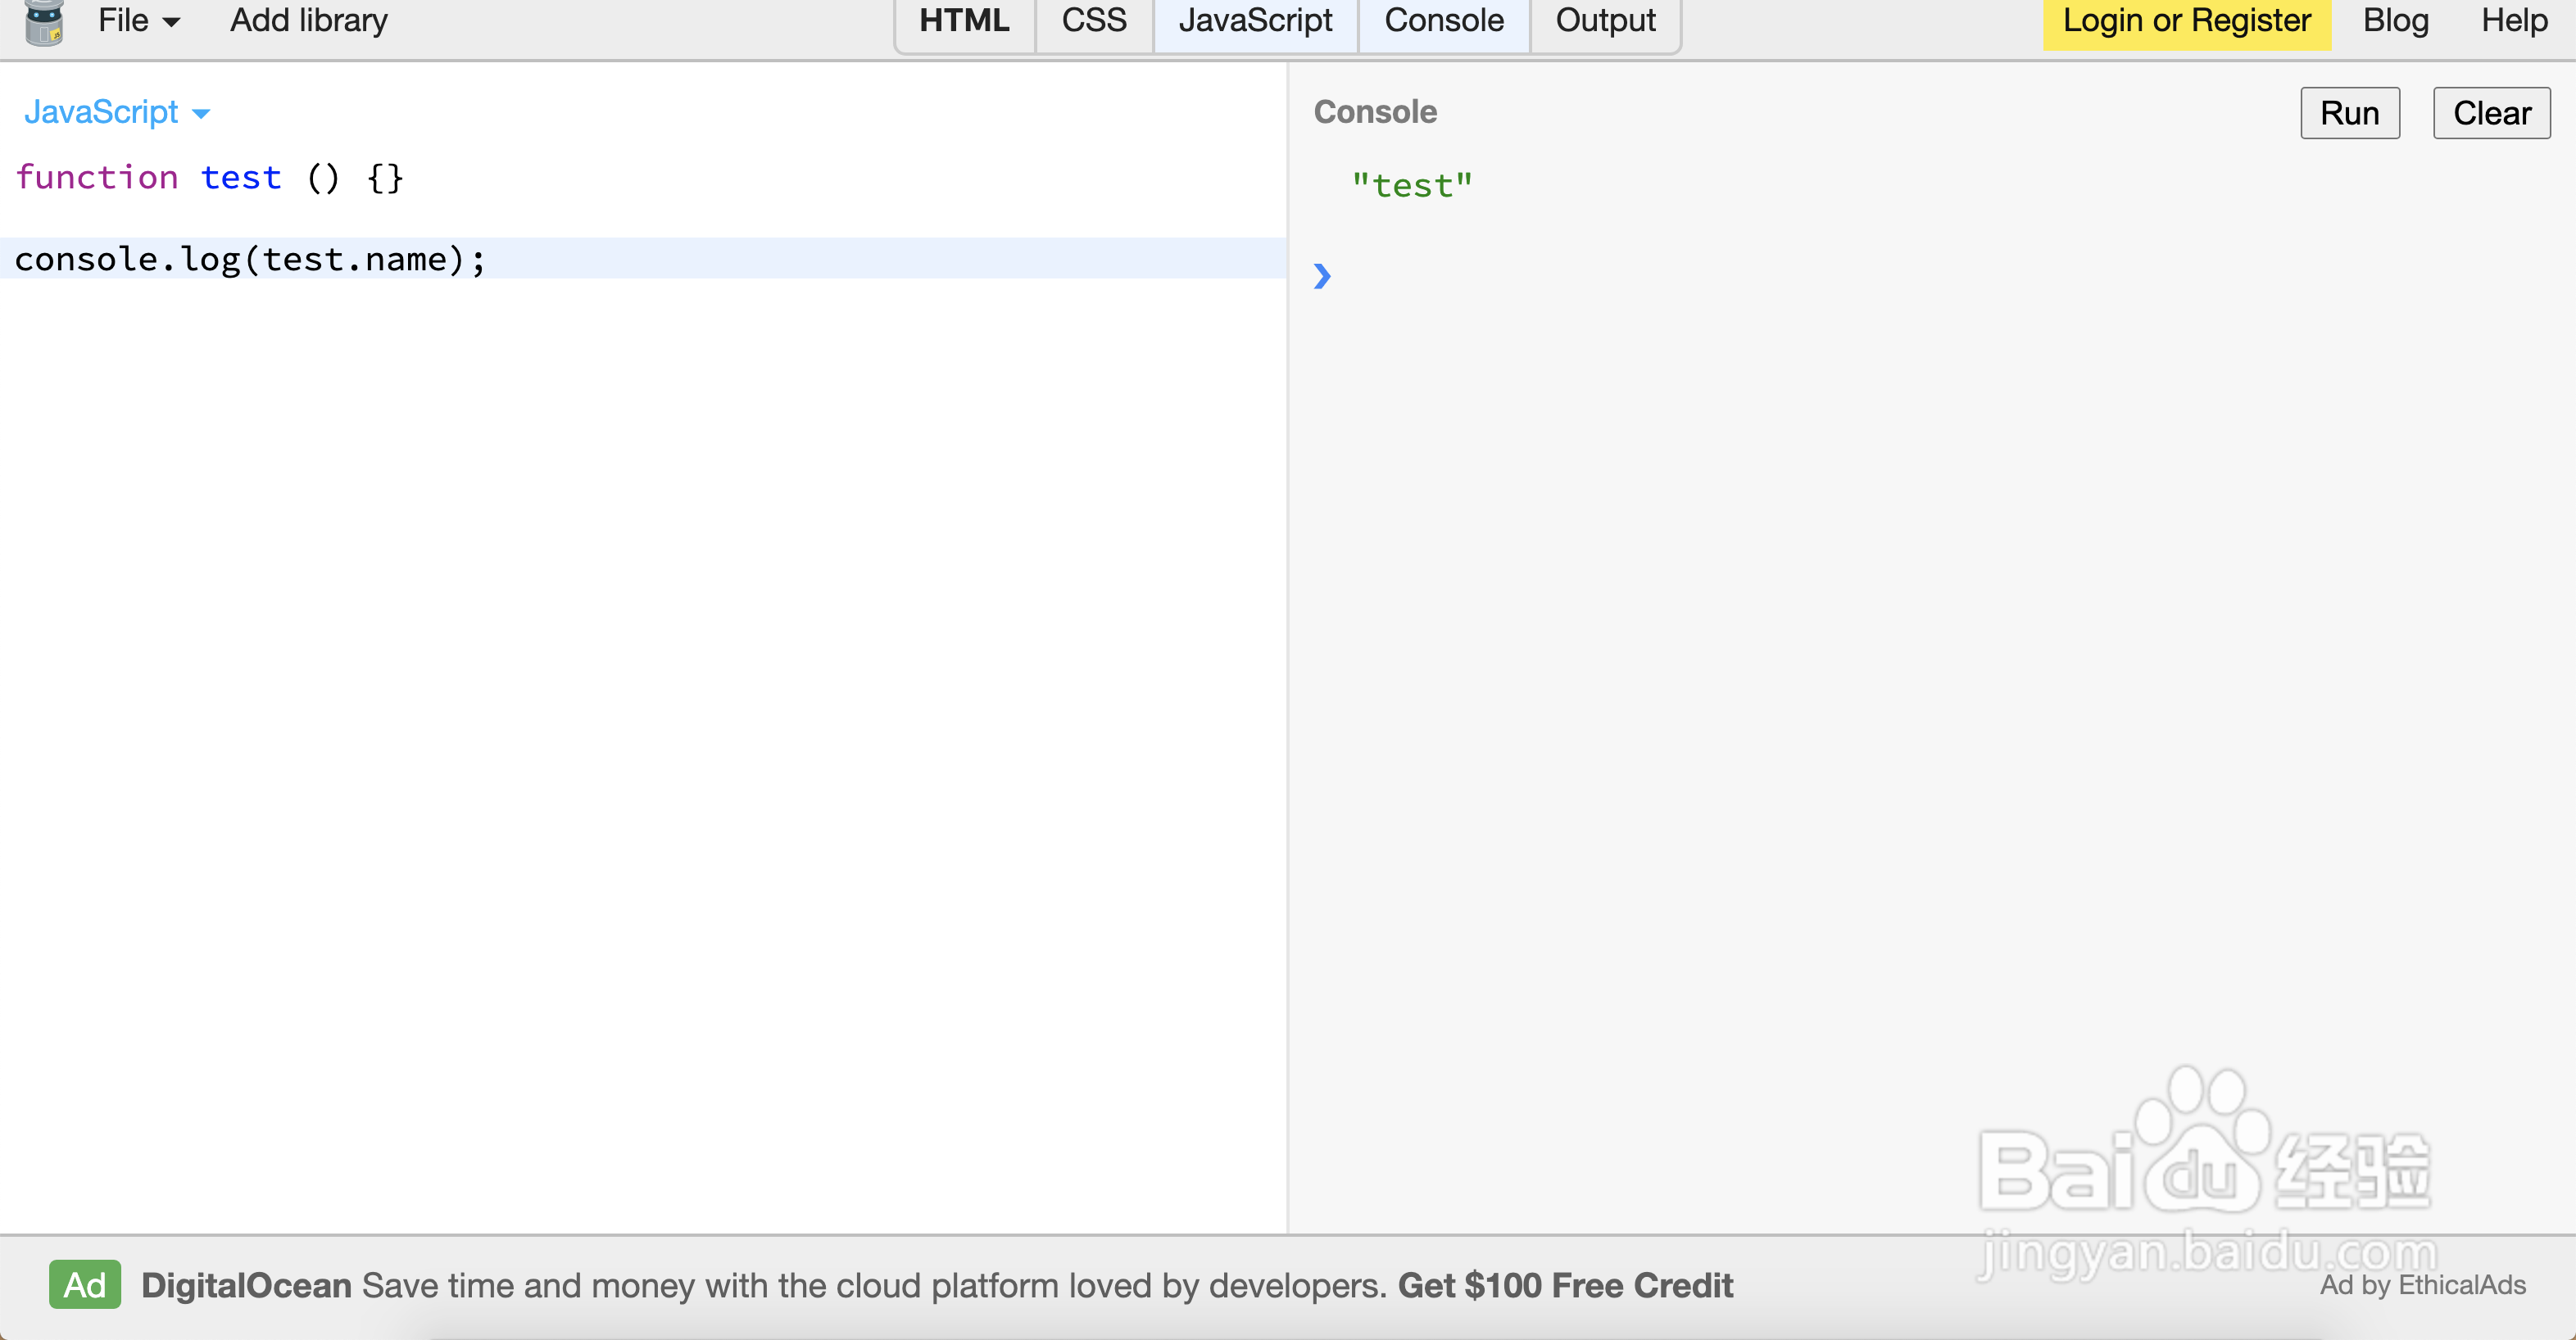2576x1340 pixels.
Task: Open the DigitalOcean ad link
Action: (937, 1285)
